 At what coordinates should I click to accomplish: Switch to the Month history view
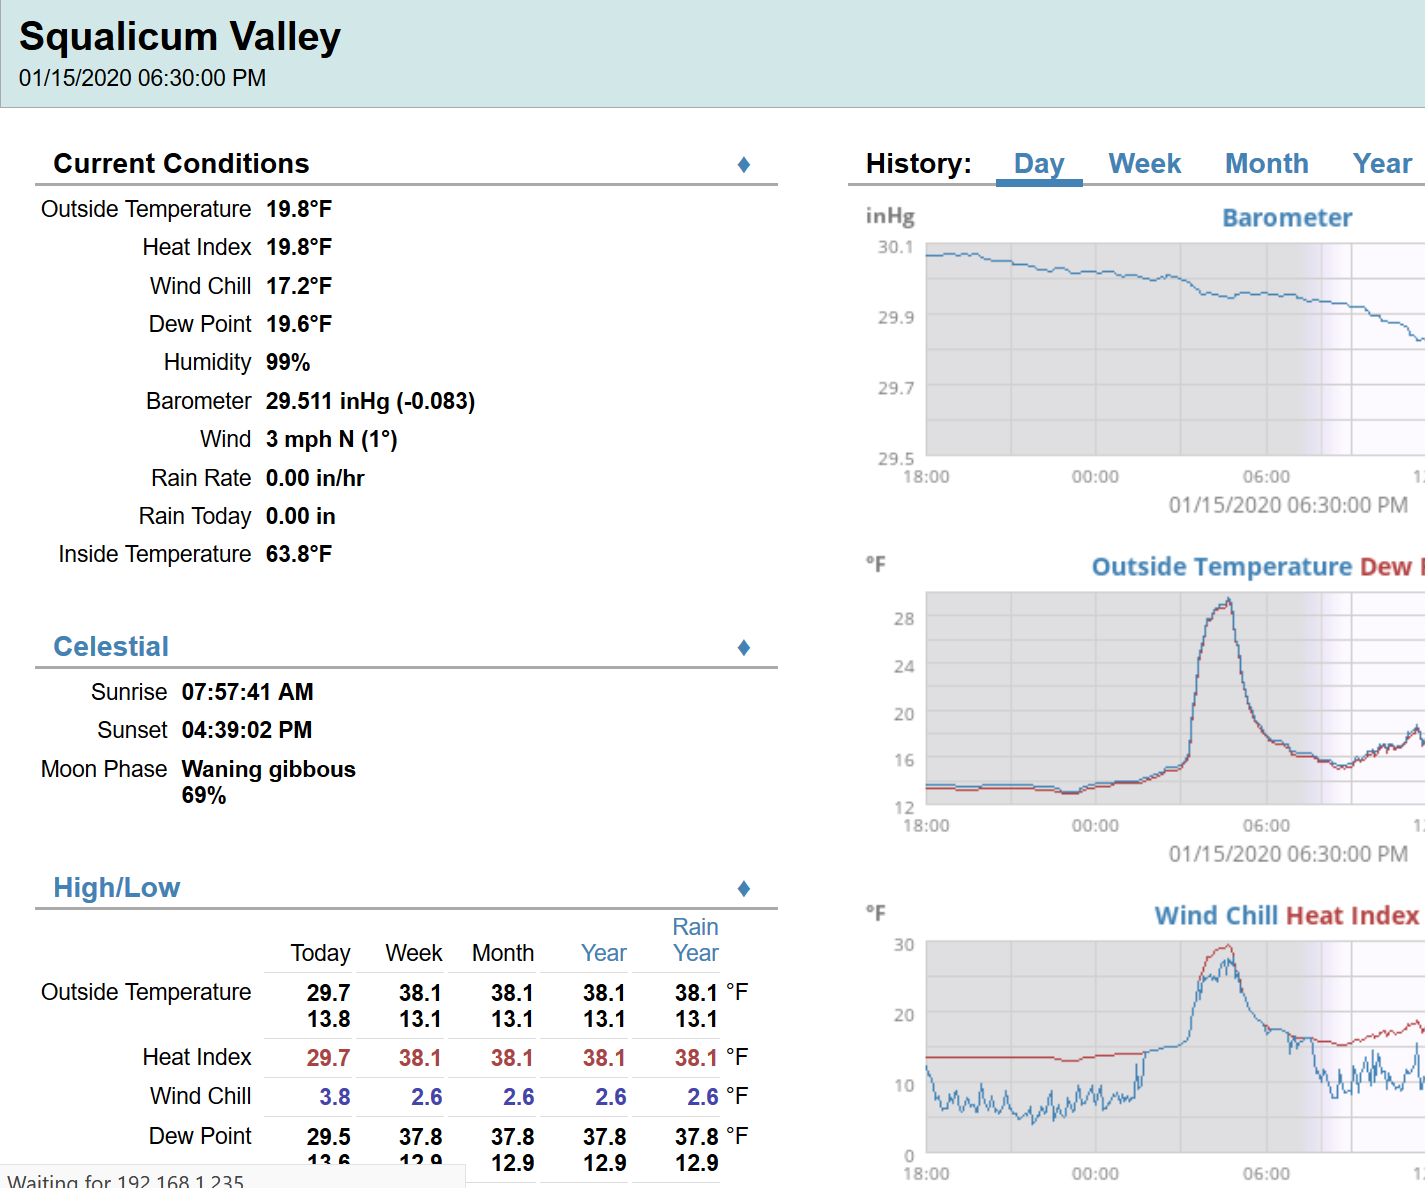click(1266, 163)
